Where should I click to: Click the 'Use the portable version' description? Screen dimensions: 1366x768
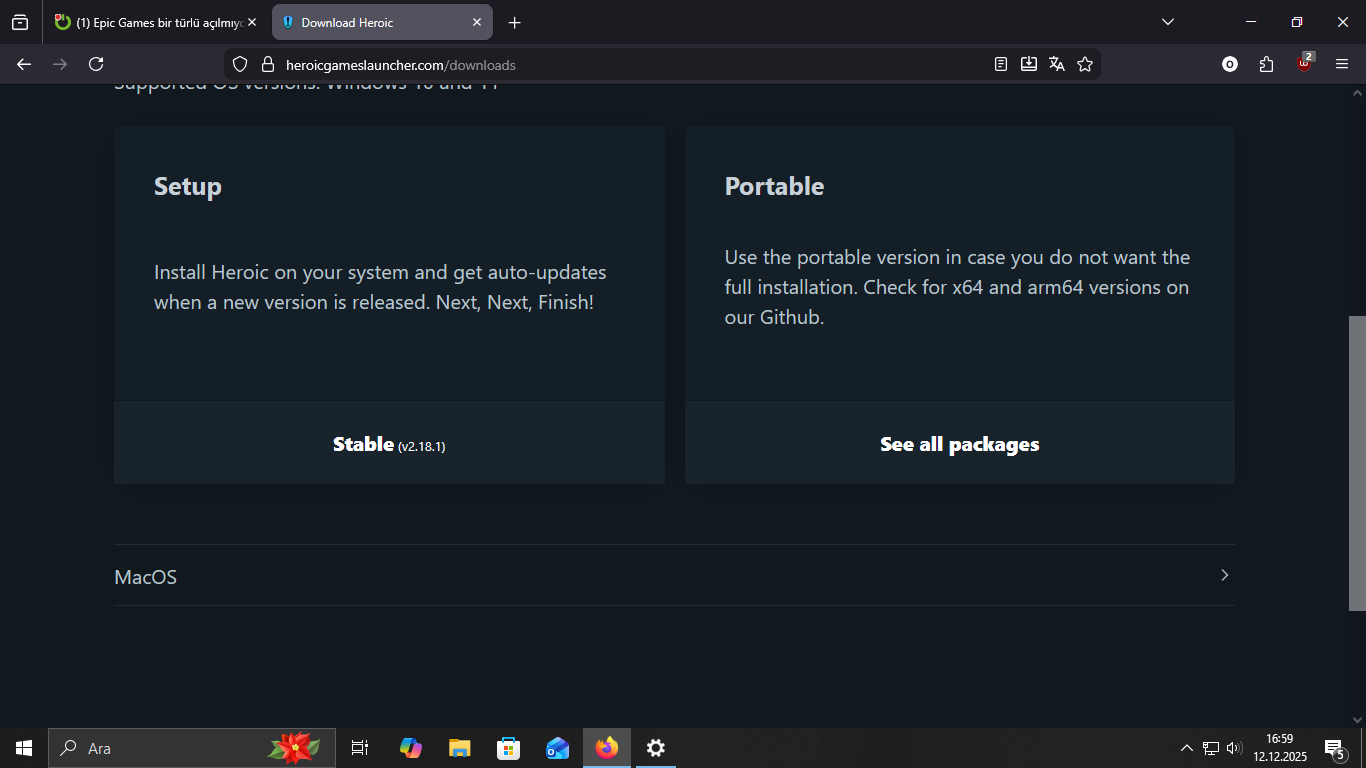pos(957,287)
